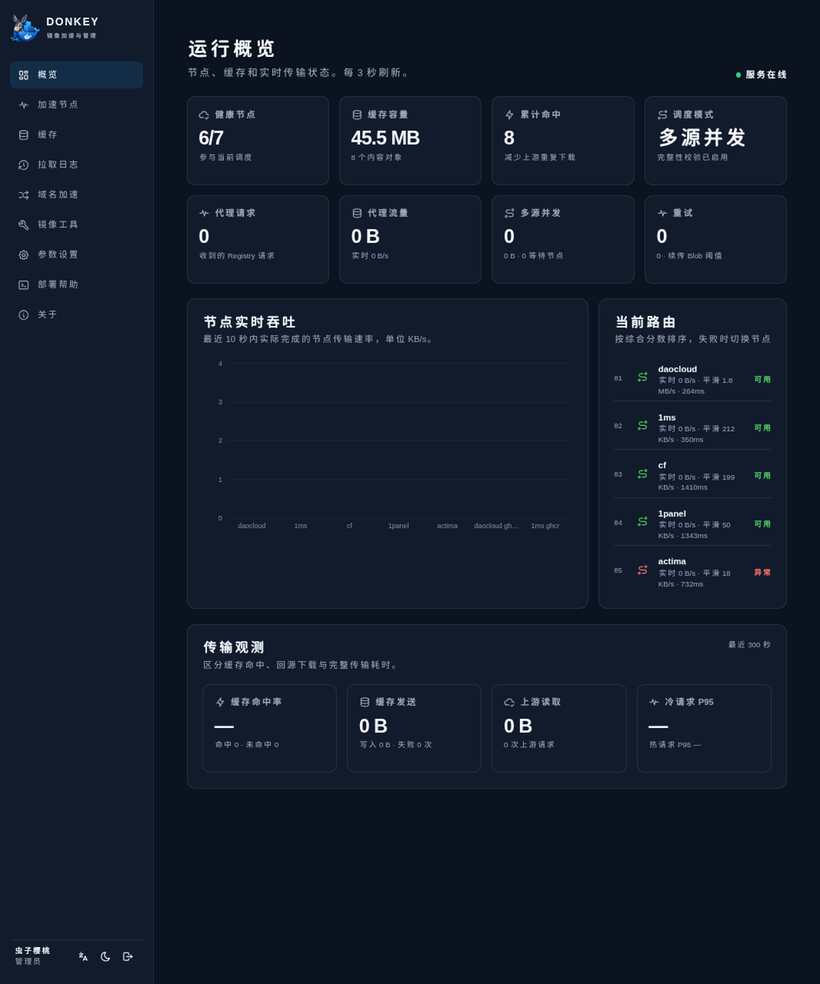Click the lightning icon in 累计命中 card

click(x=509, y=115)
